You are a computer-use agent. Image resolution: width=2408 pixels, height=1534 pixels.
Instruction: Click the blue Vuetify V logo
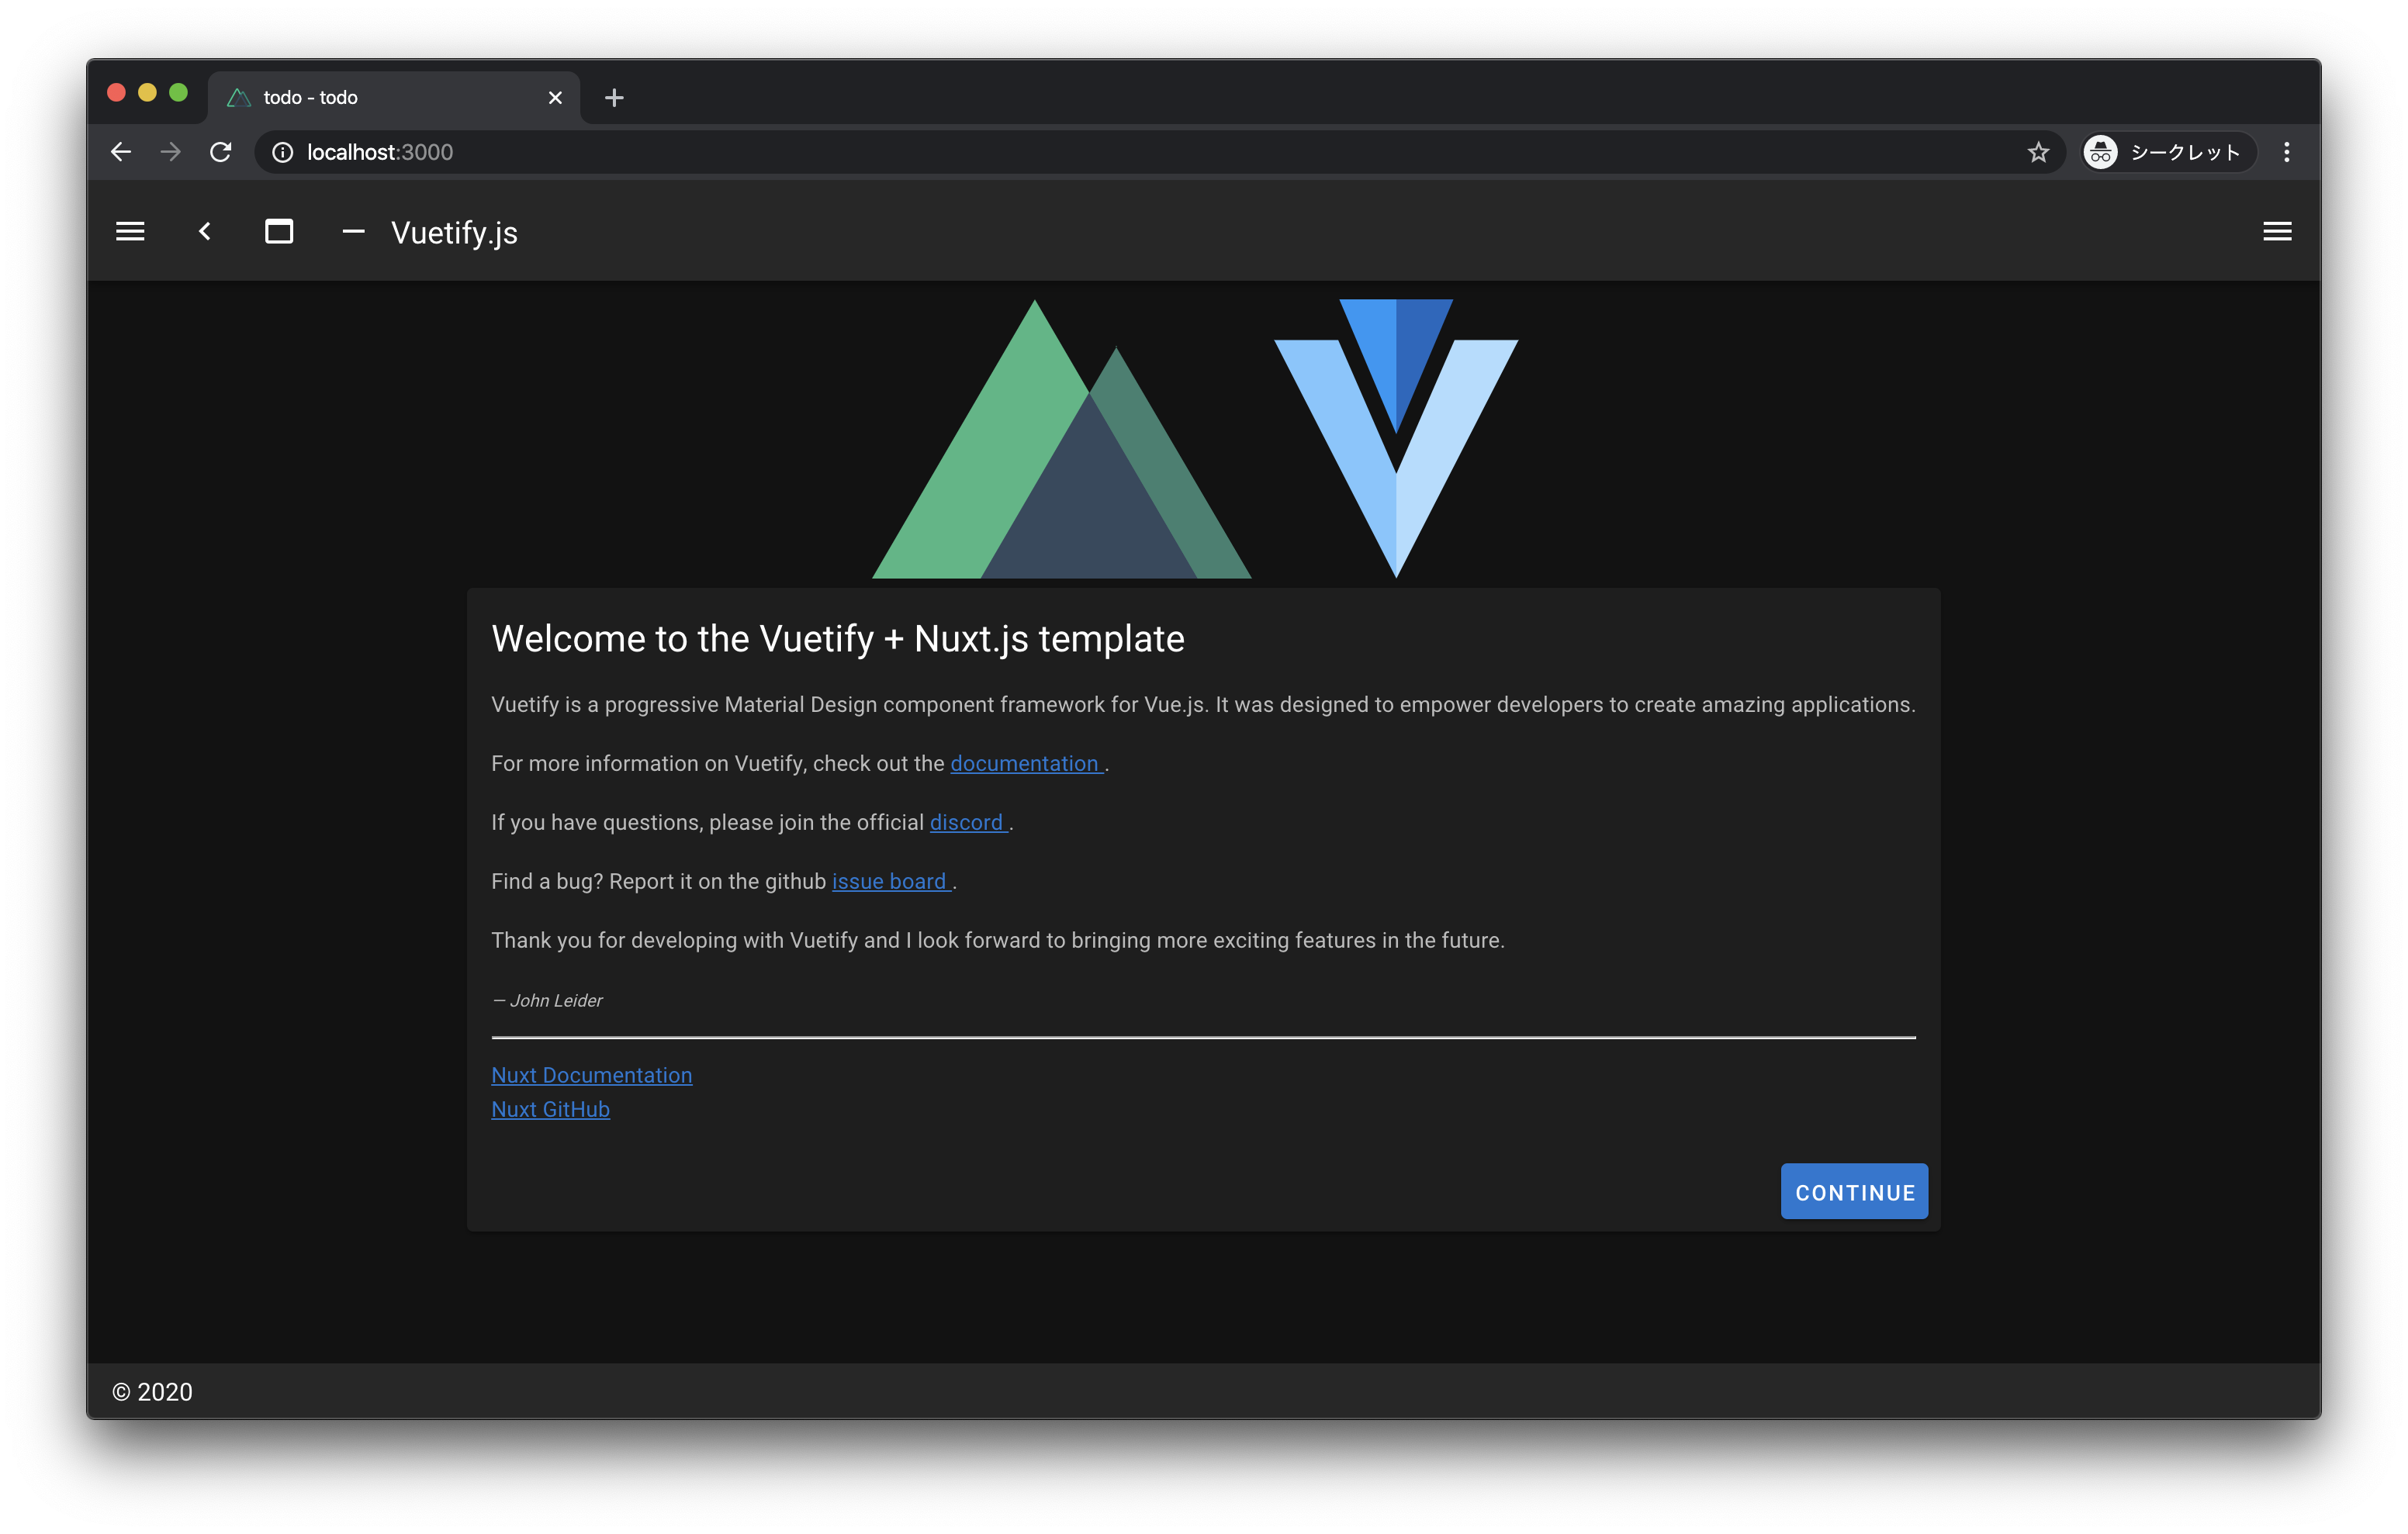[1395, 438]
